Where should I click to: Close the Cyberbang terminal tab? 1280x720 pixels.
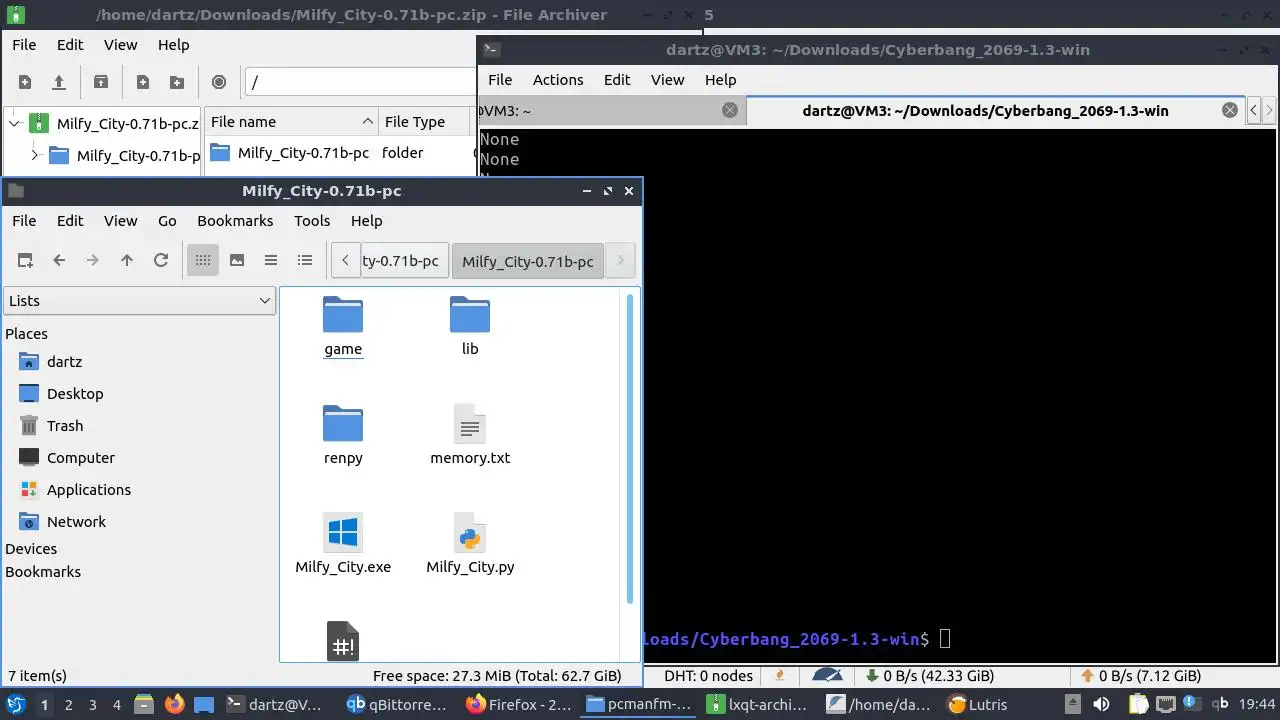point(1230,111)
